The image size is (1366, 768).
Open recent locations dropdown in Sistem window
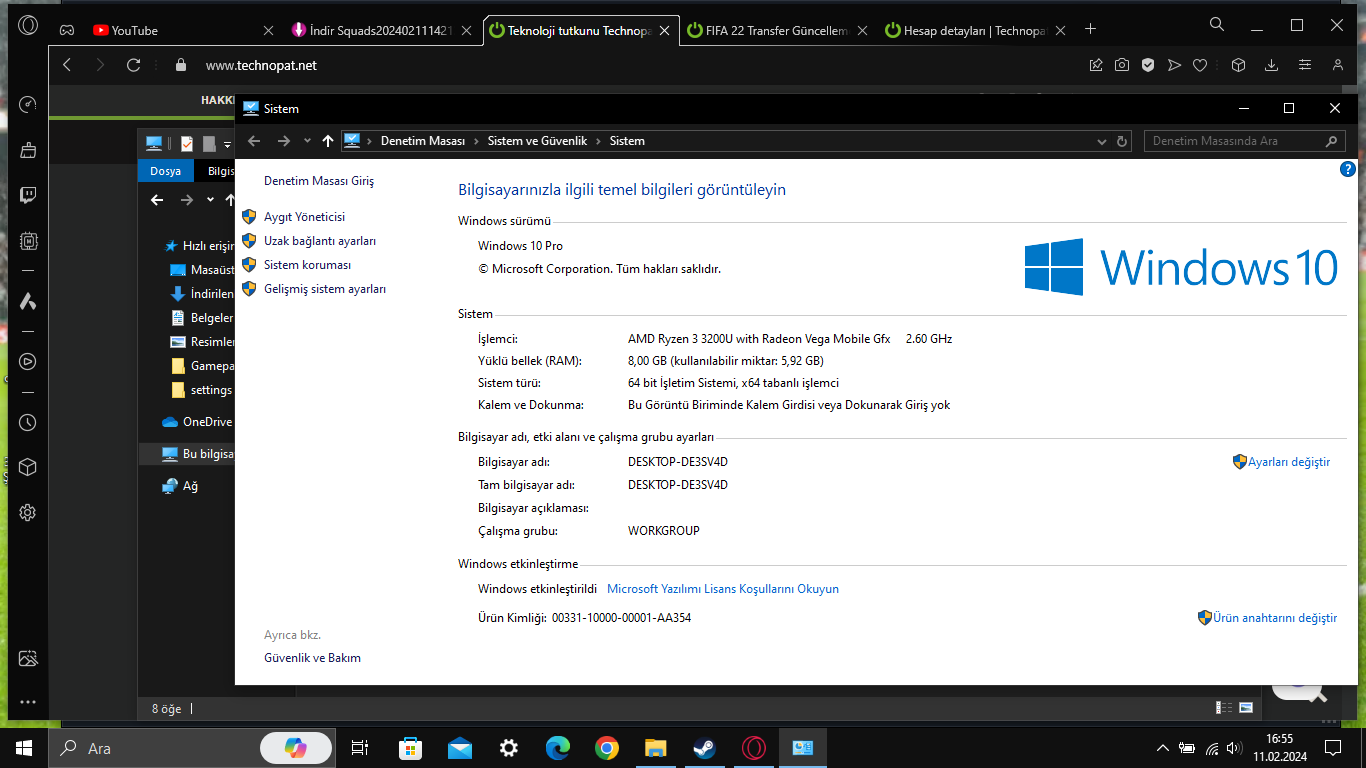307,141
